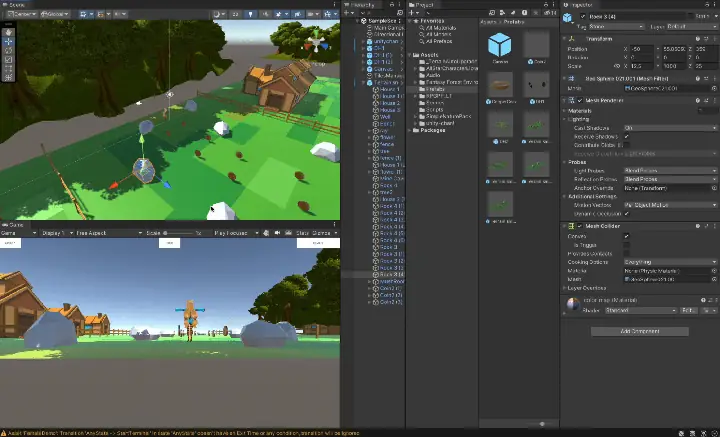The height and width of the screenshot is (437, 720).
Task: Toggle scene lighting lightbulb icon
Action: coord(250,14)
